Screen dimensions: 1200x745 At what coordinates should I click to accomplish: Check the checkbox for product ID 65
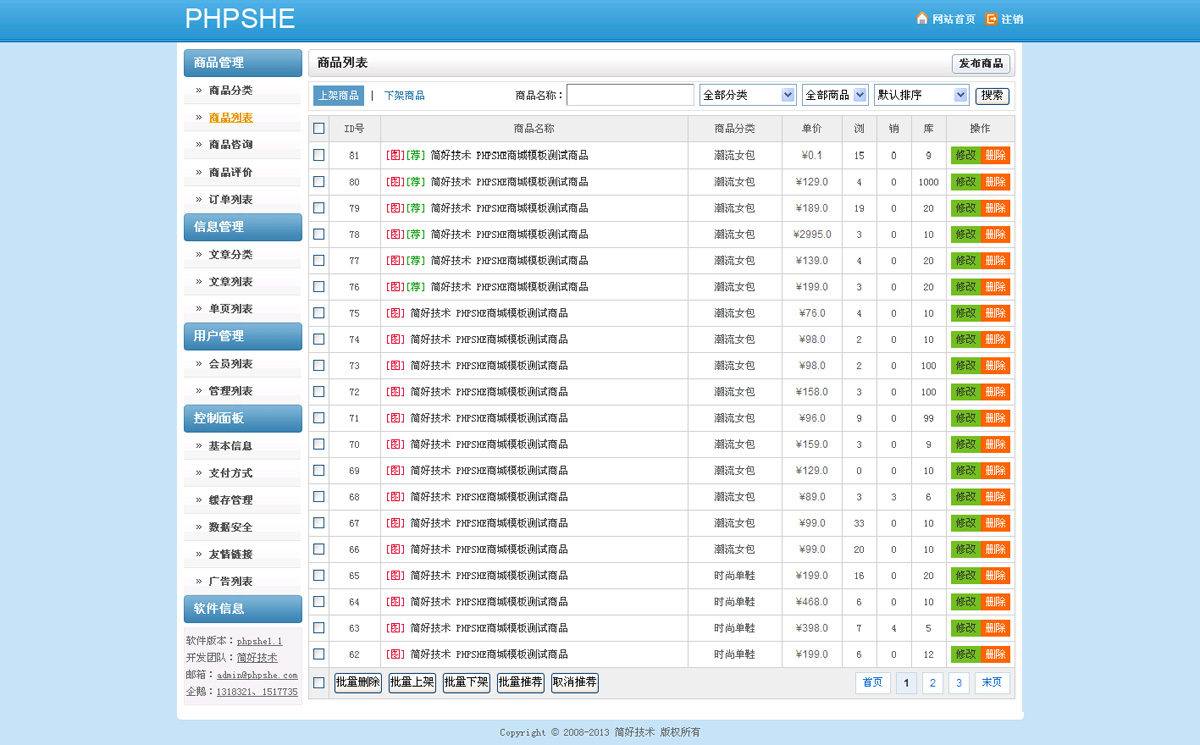pyautogui.click(x=318, y=575)
